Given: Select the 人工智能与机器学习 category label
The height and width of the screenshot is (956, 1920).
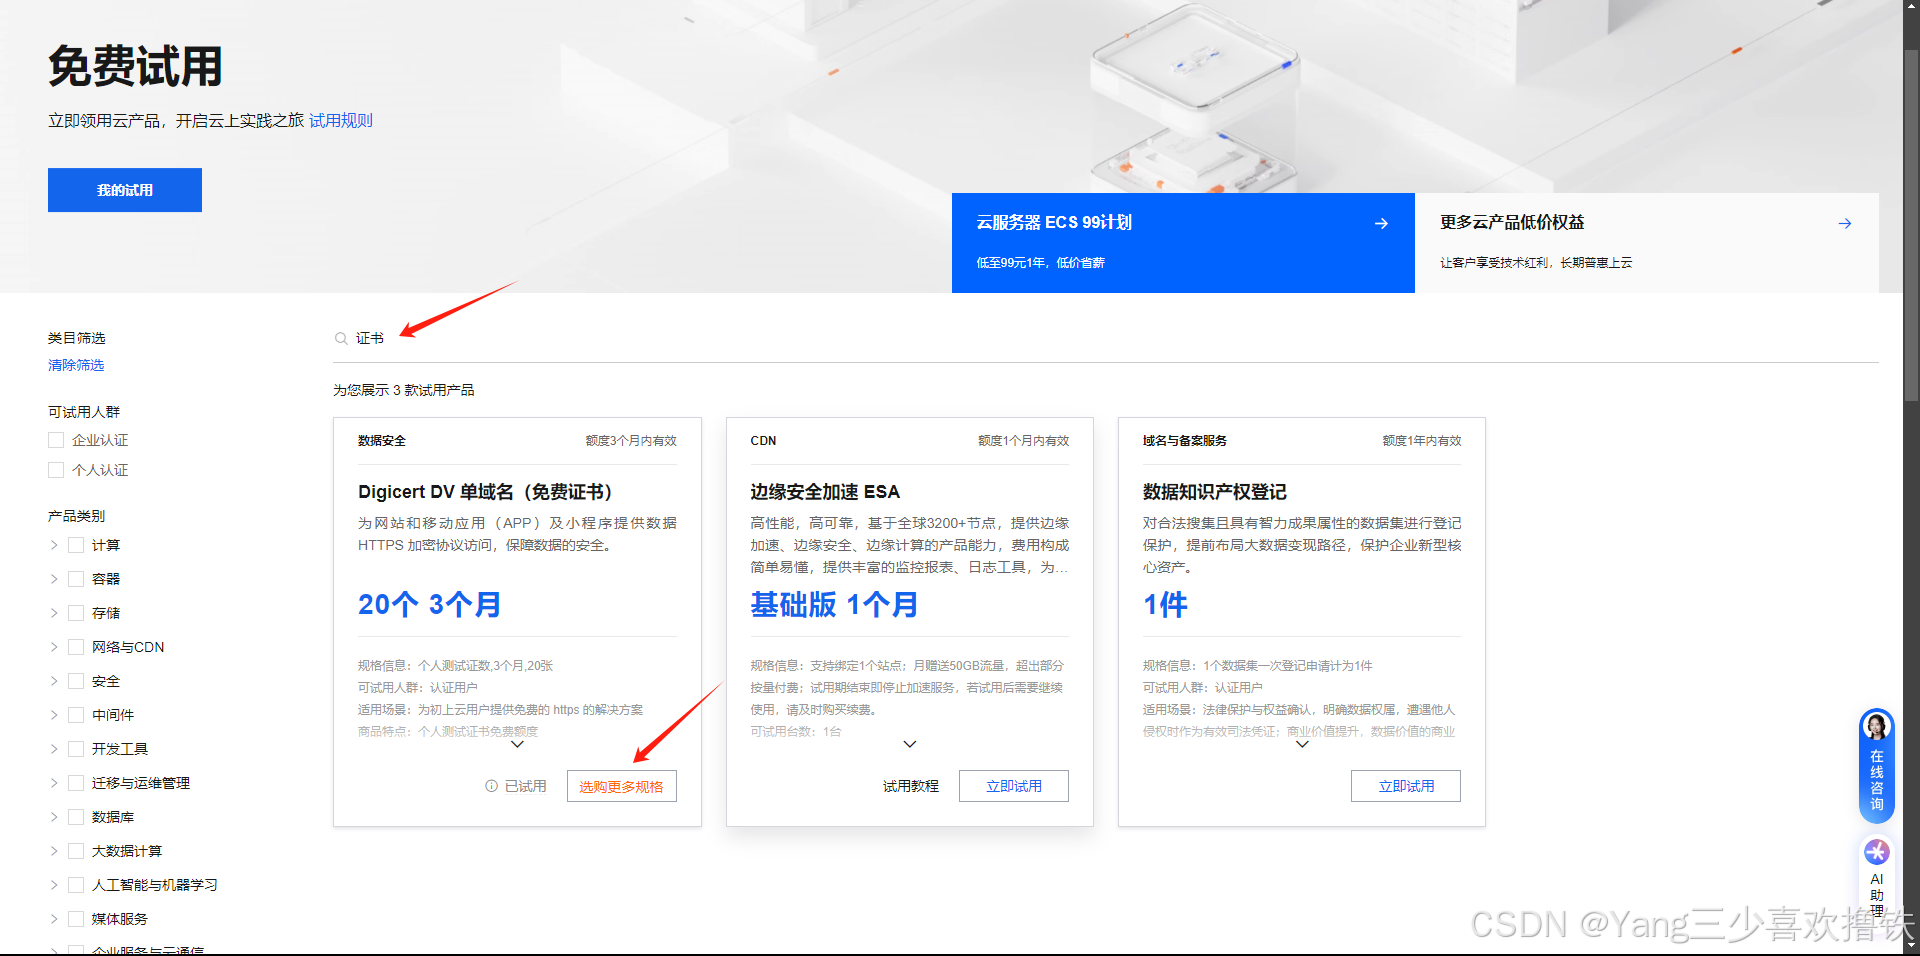Looking at the screenshot, I should point(155,885).
